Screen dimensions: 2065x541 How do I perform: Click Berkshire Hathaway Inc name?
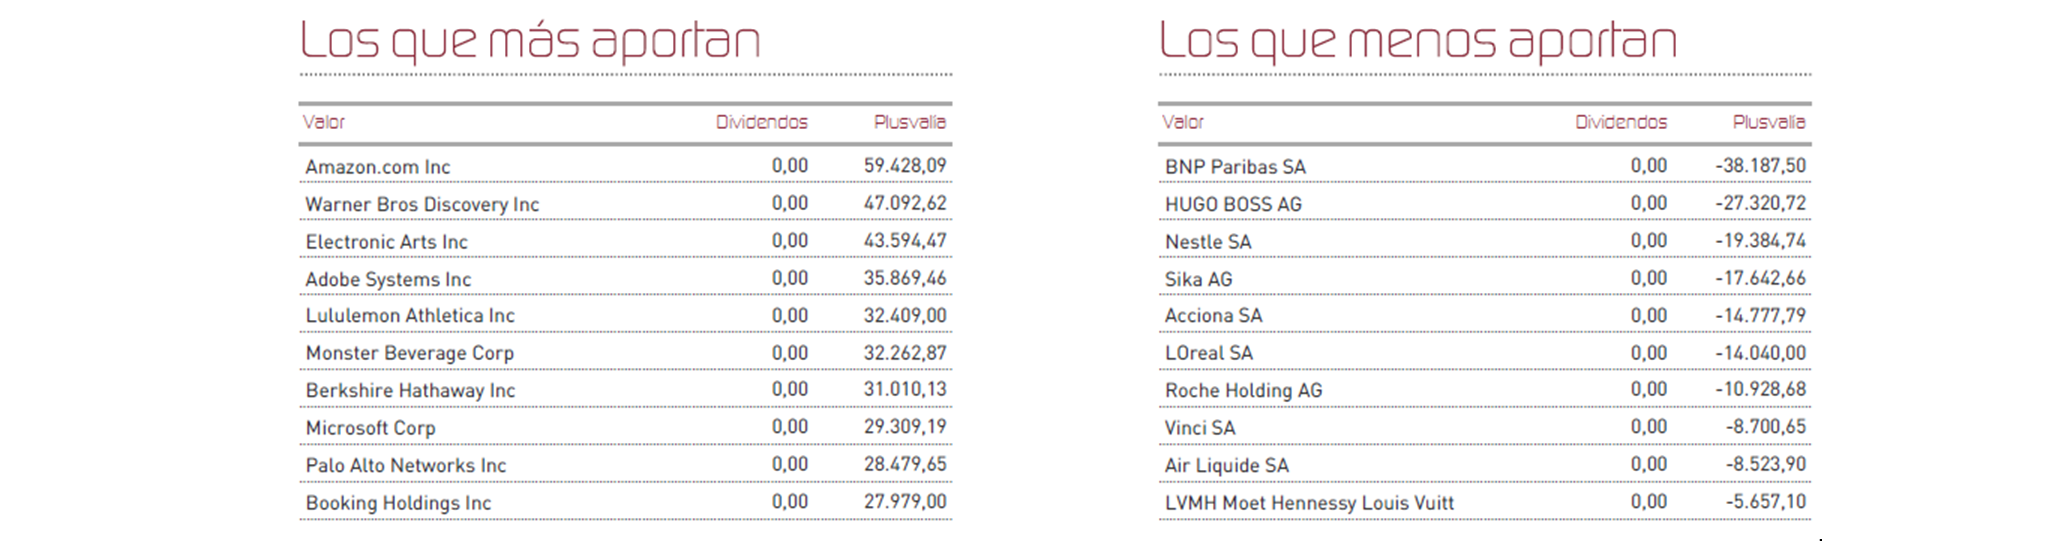click(410, 390)
